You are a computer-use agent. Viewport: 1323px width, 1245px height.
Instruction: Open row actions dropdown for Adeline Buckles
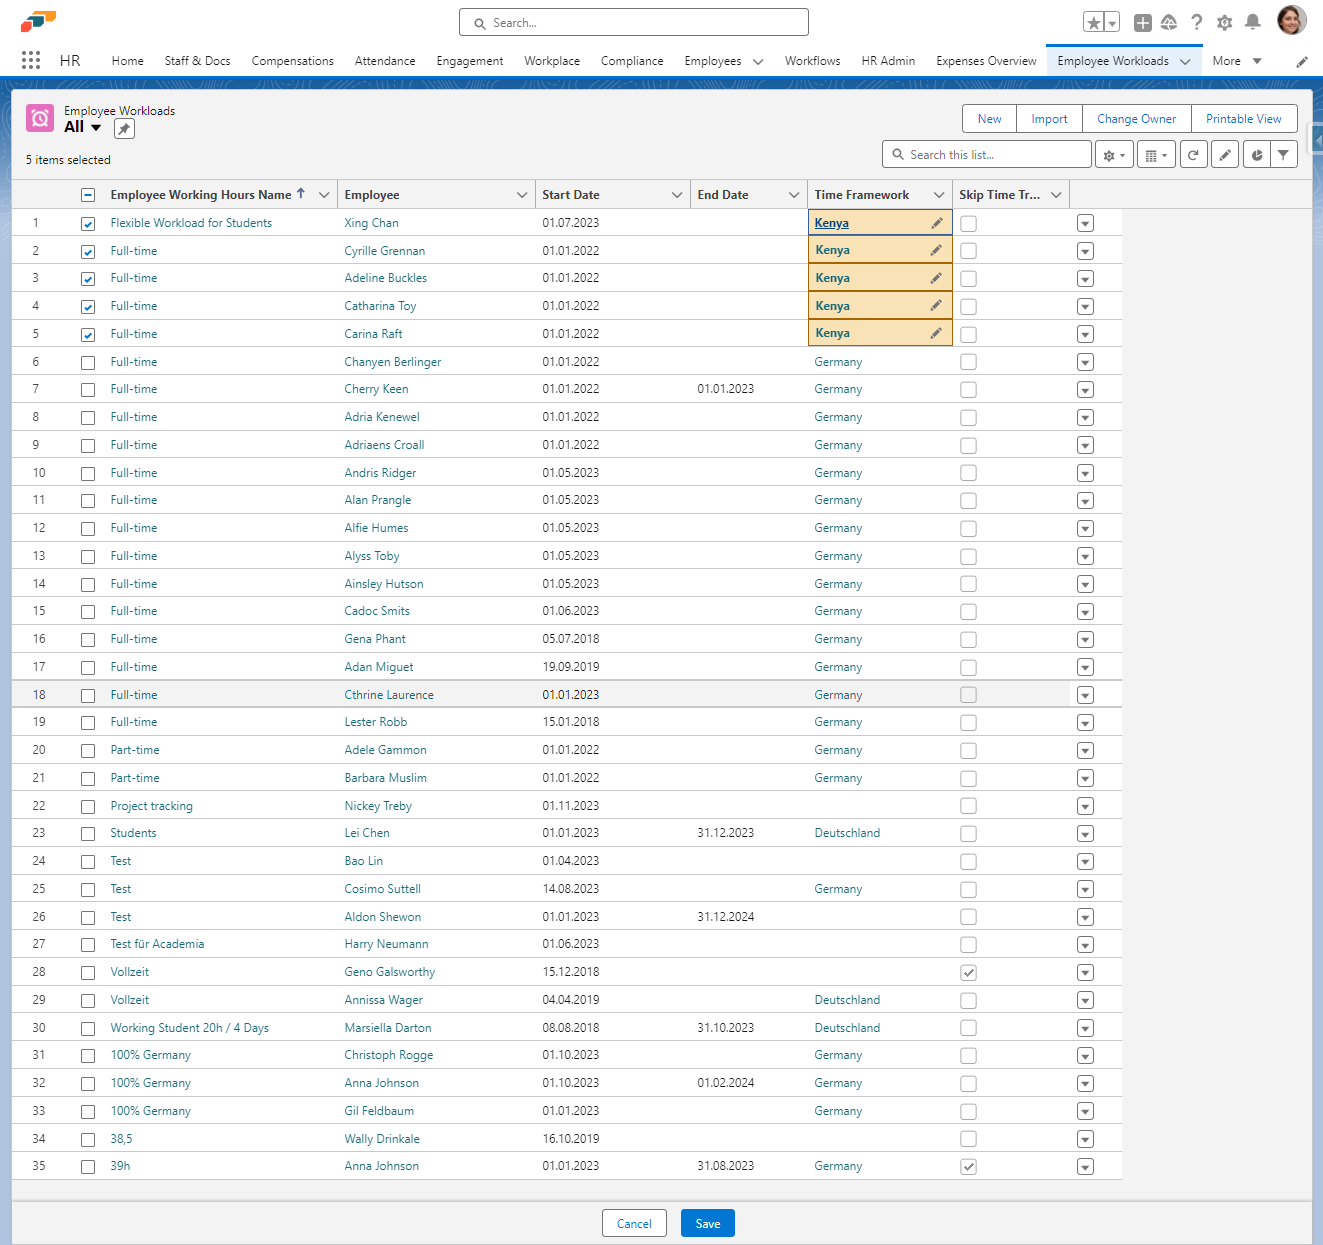[x=1085, y=279]
